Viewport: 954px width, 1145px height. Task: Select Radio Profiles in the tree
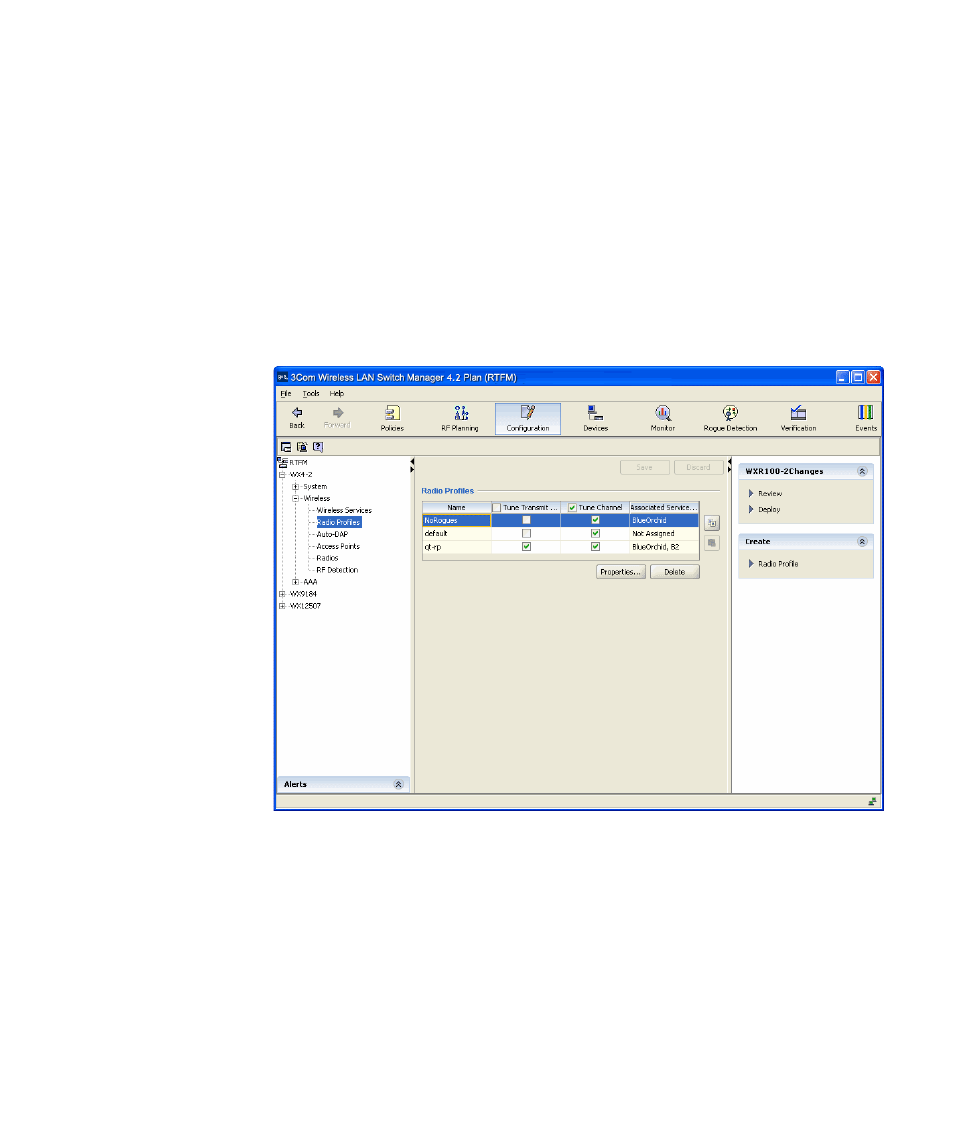click(339, 522)
